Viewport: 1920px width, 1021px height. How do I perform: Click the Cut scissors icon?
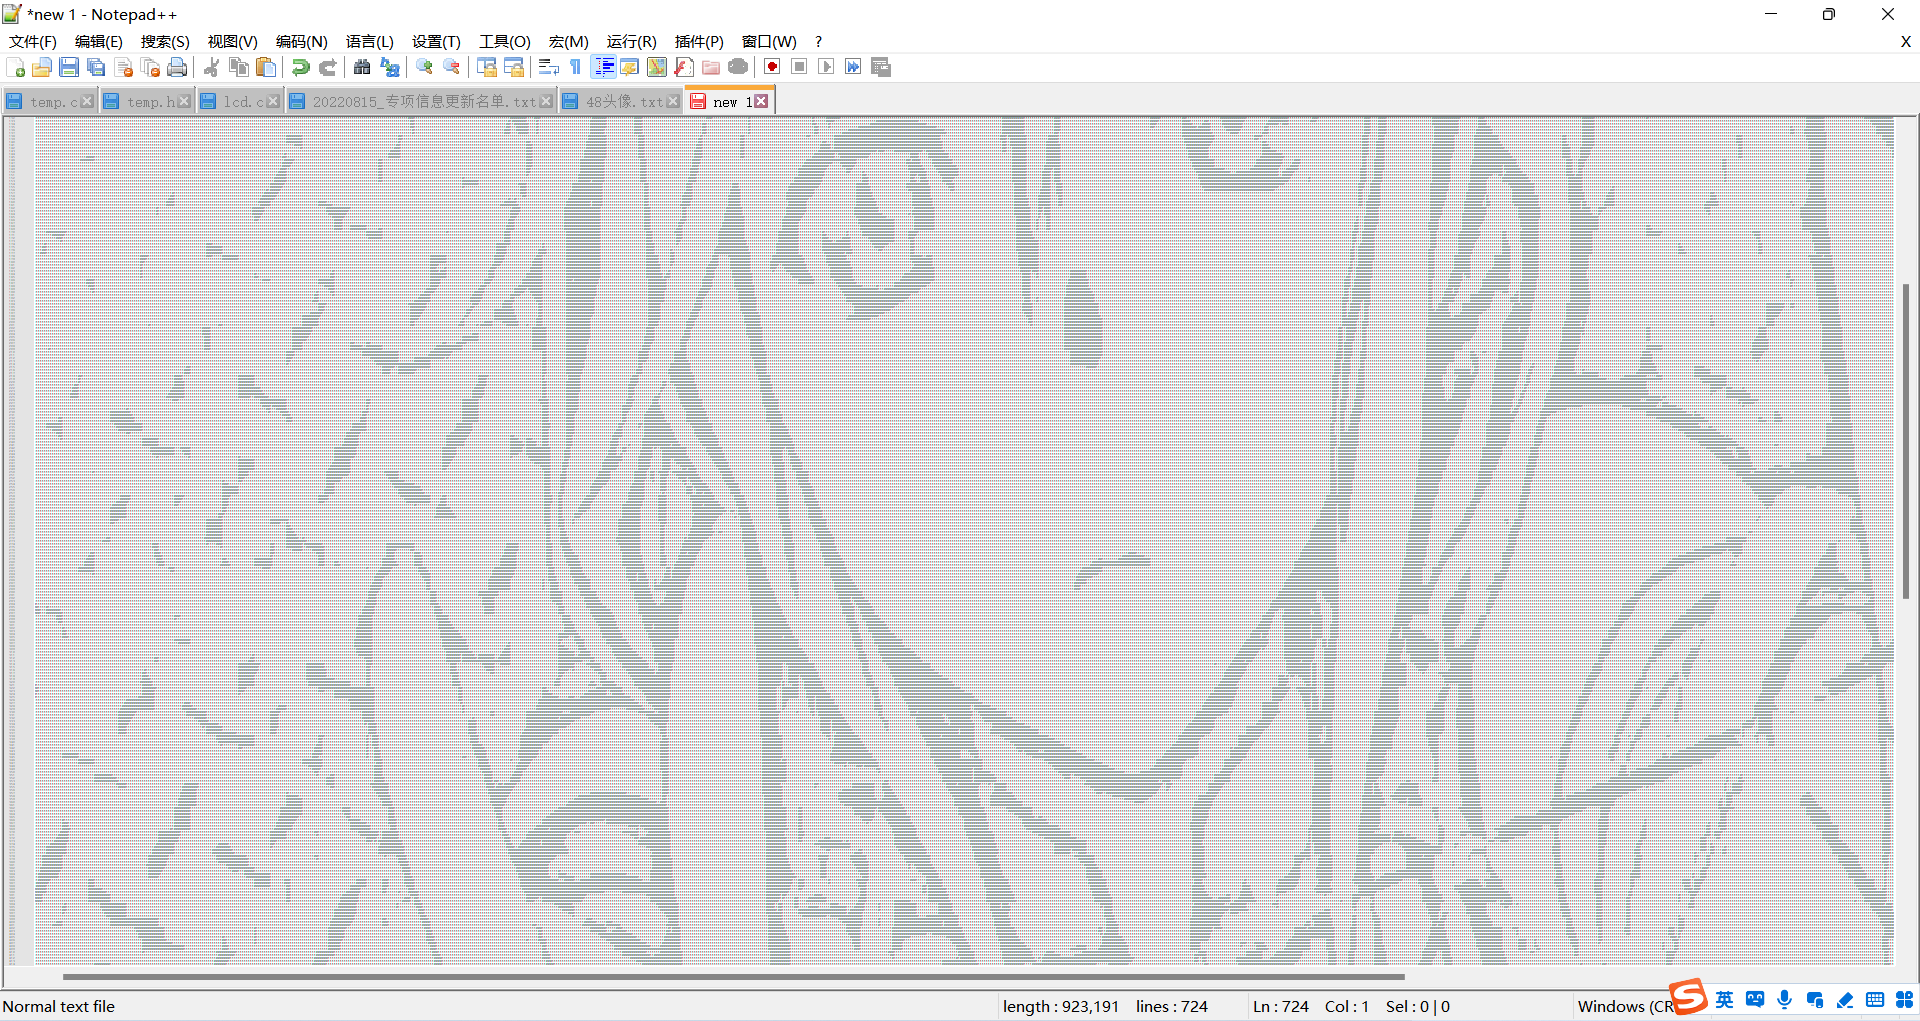(211, 67)
